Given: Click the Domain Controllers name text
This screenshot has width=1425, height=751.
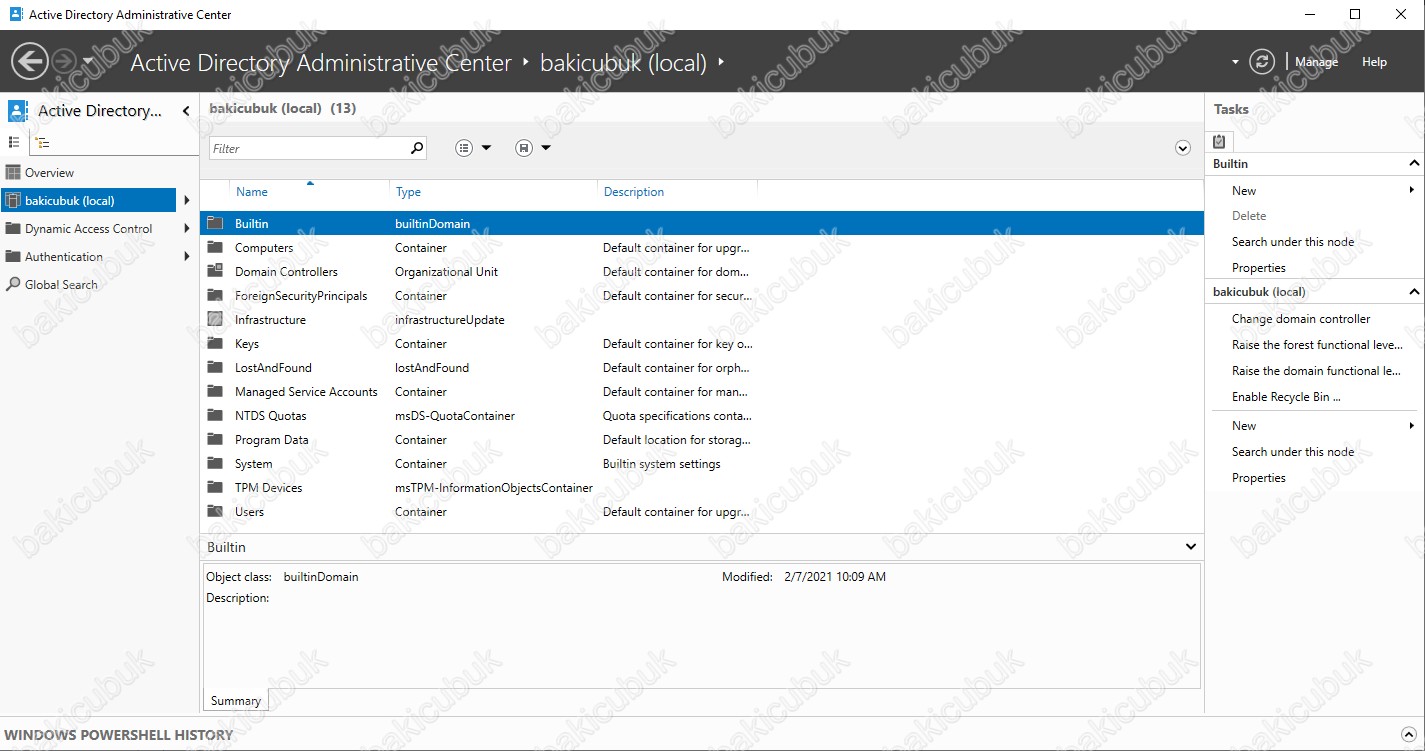Looking at the screenshot, I should coord(286,272).
